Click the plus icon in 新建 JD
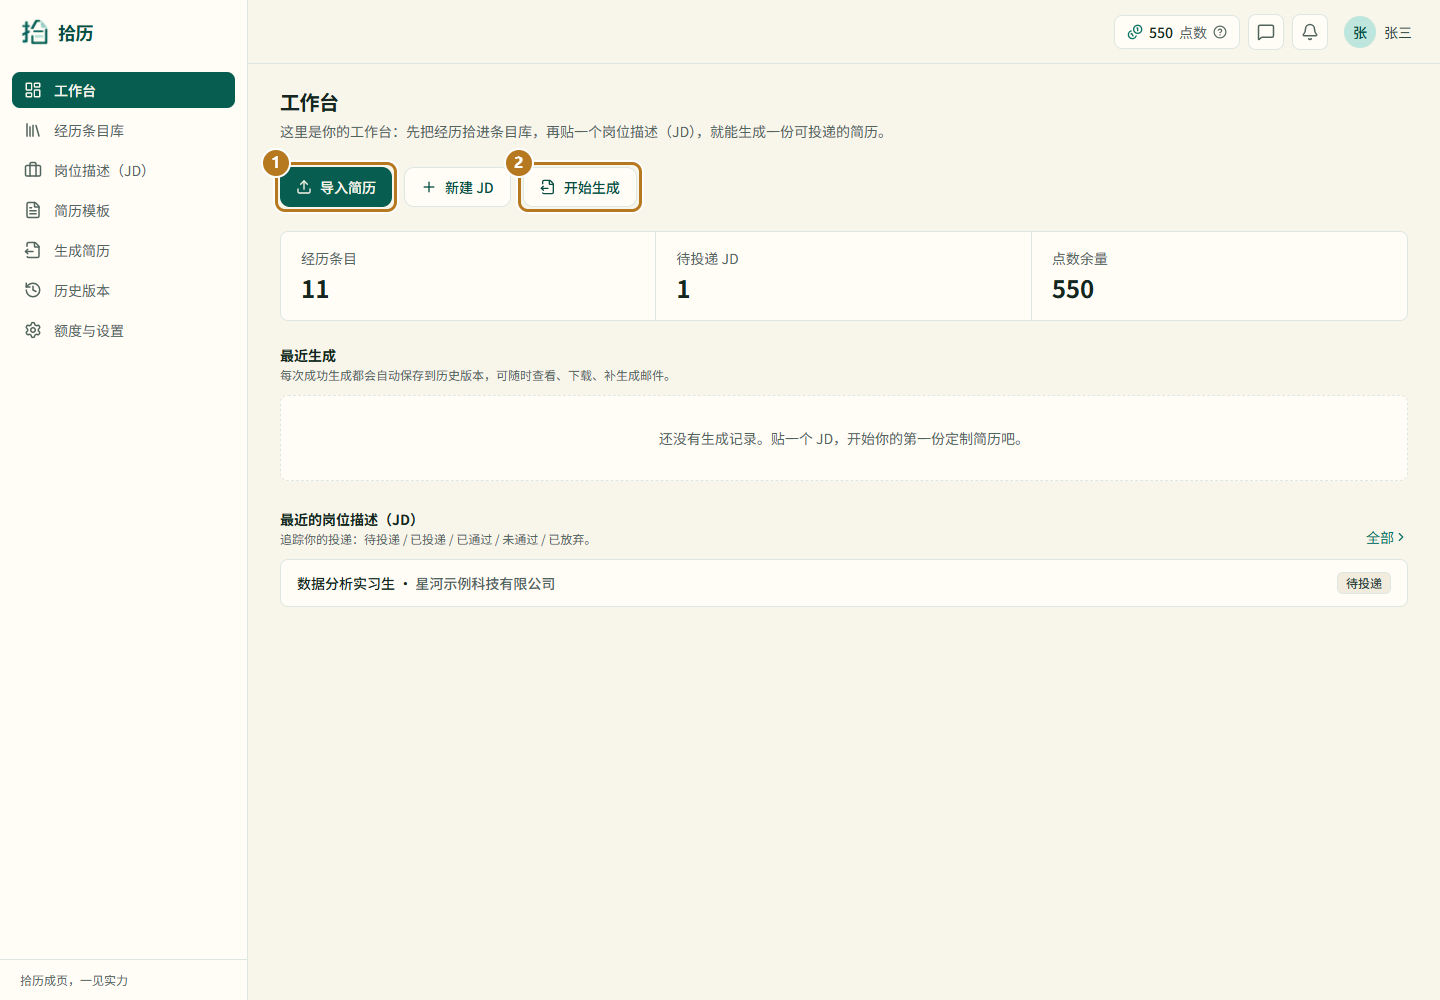This screenshot has height=1000, width=1440. 429,187
